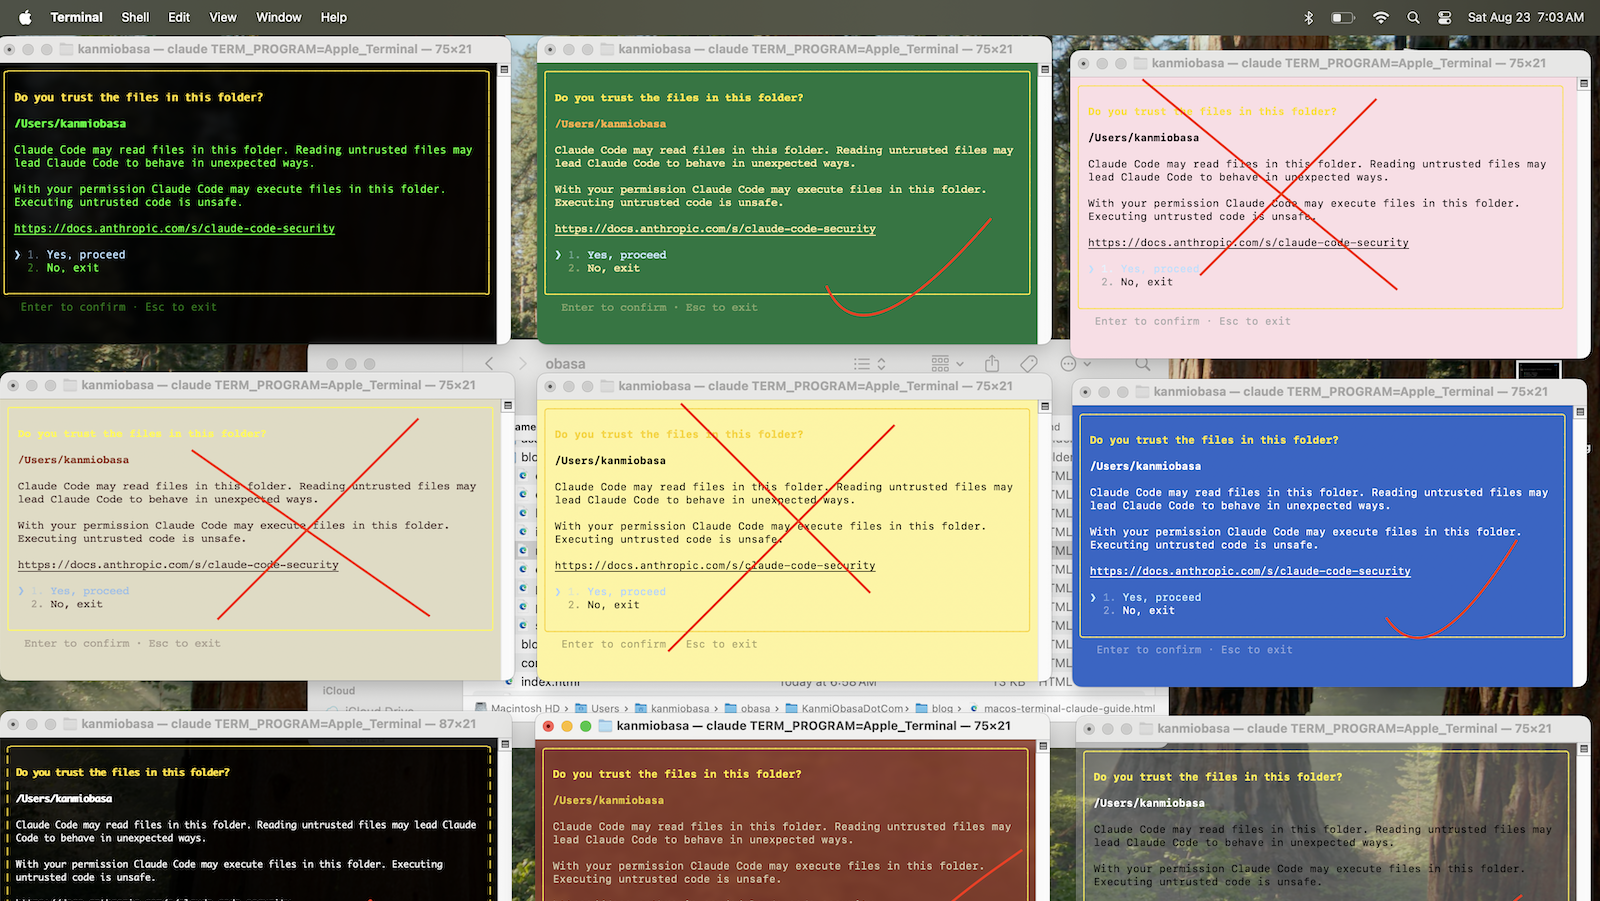
Task: Open the chevron next to the grouping icon
Action: point(959,364)
